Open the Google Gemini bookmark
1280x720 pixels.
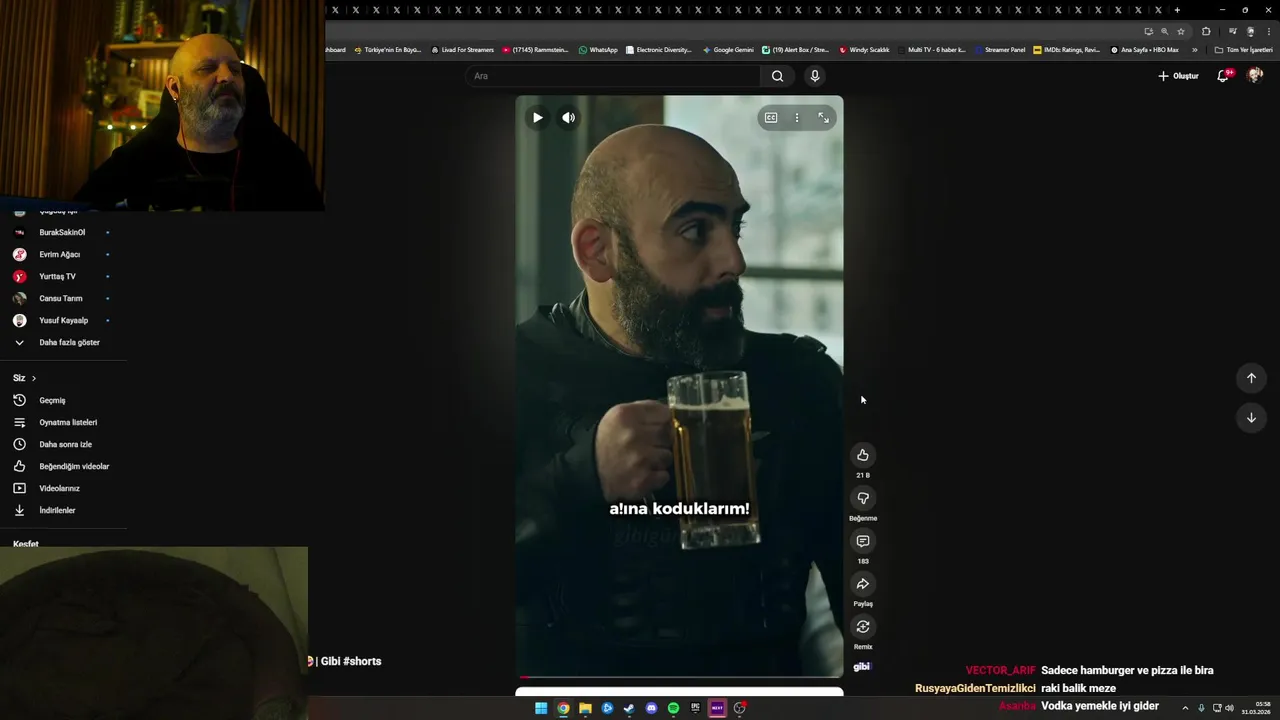[728, 49]
